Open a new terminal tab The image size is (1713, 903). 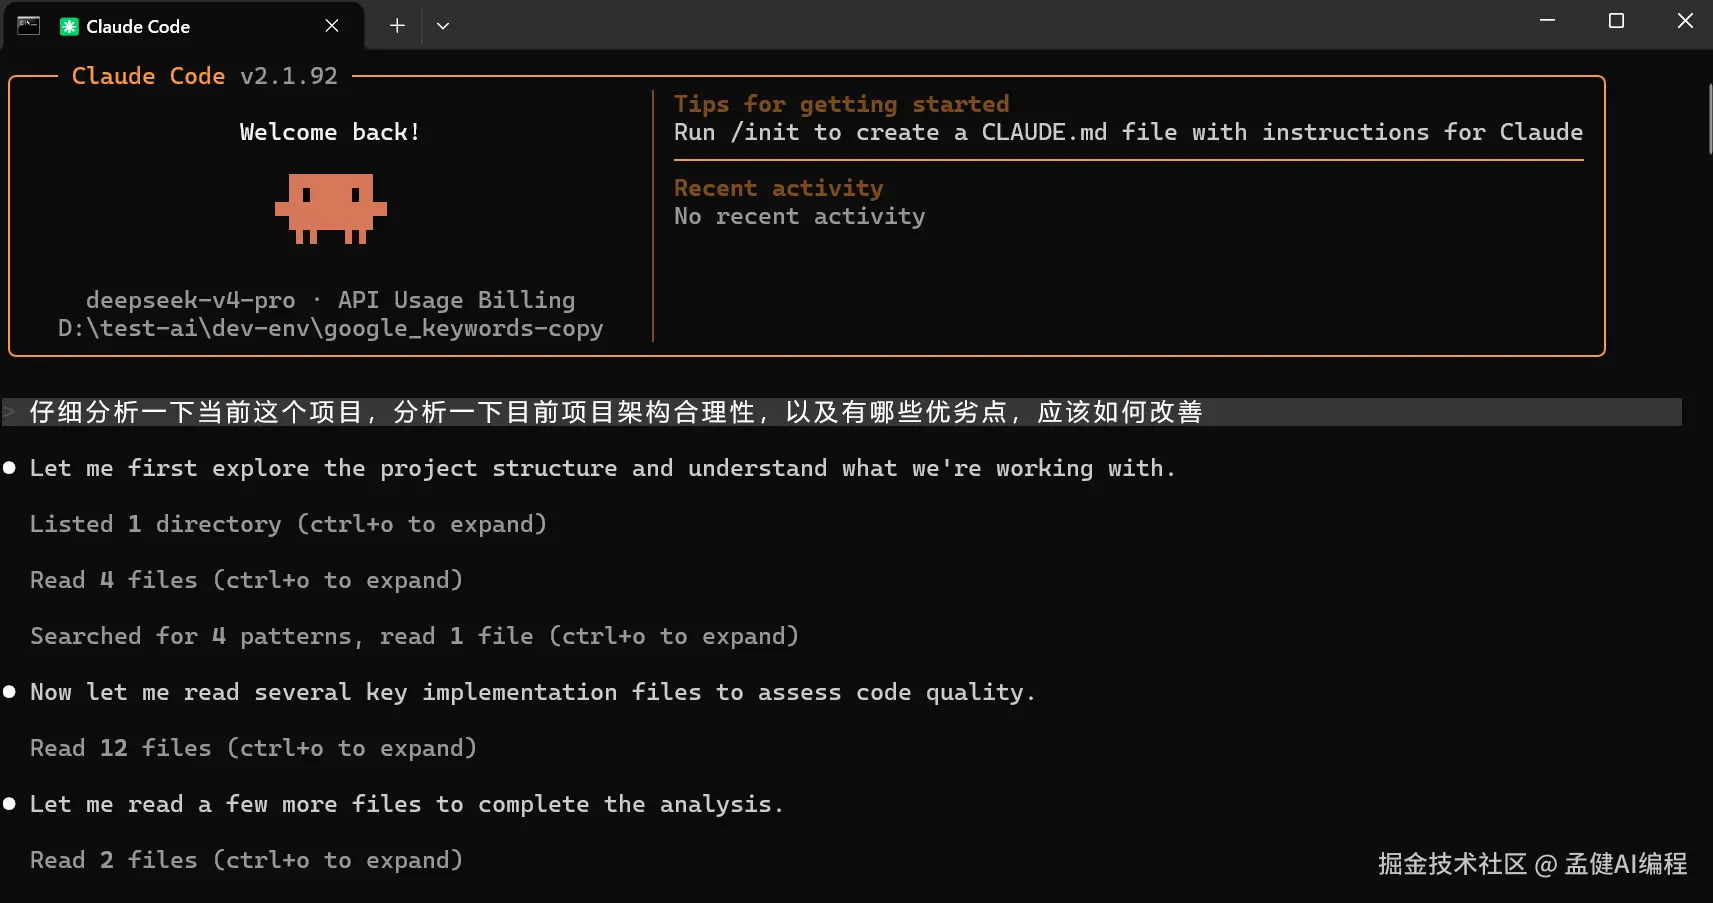[x=397, y=26]
